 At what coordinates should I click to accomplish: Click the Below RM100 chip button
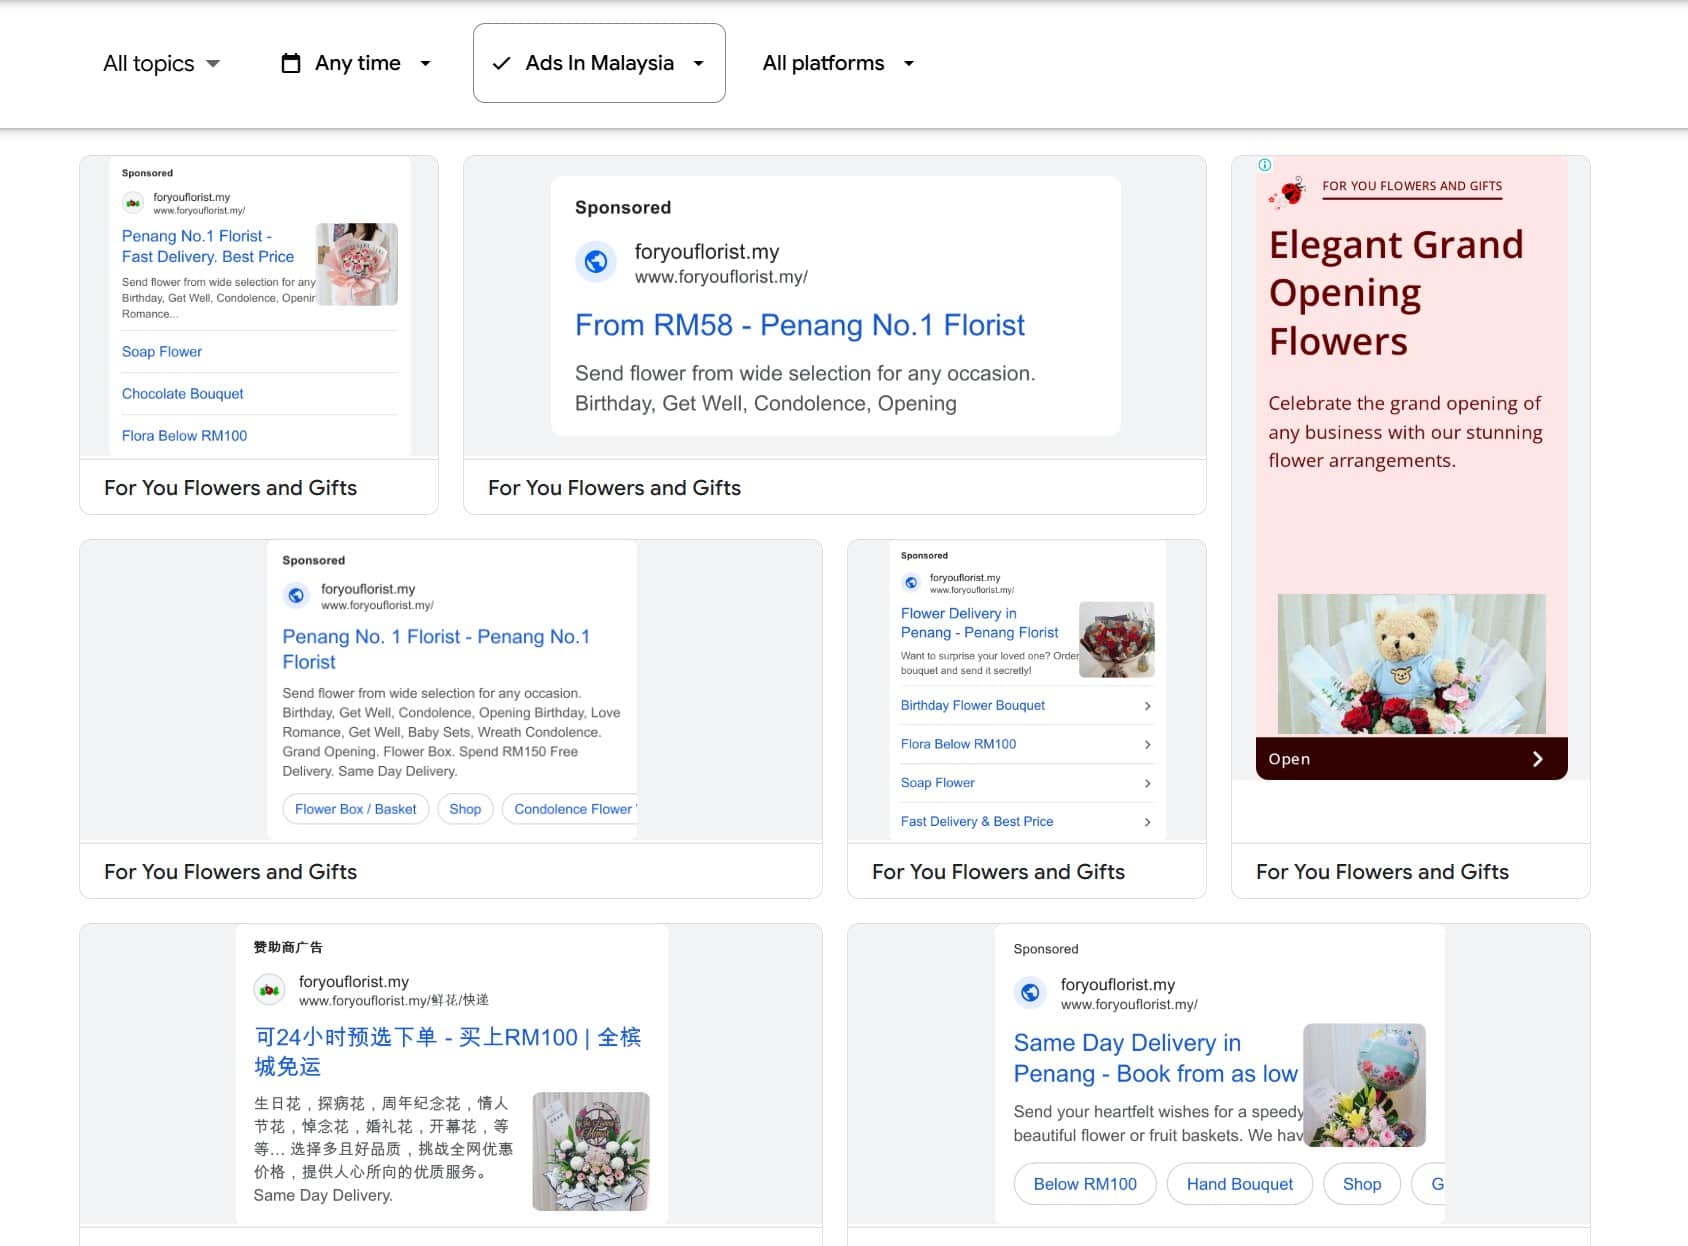pyautogui.click(x=1085, y=1184)
